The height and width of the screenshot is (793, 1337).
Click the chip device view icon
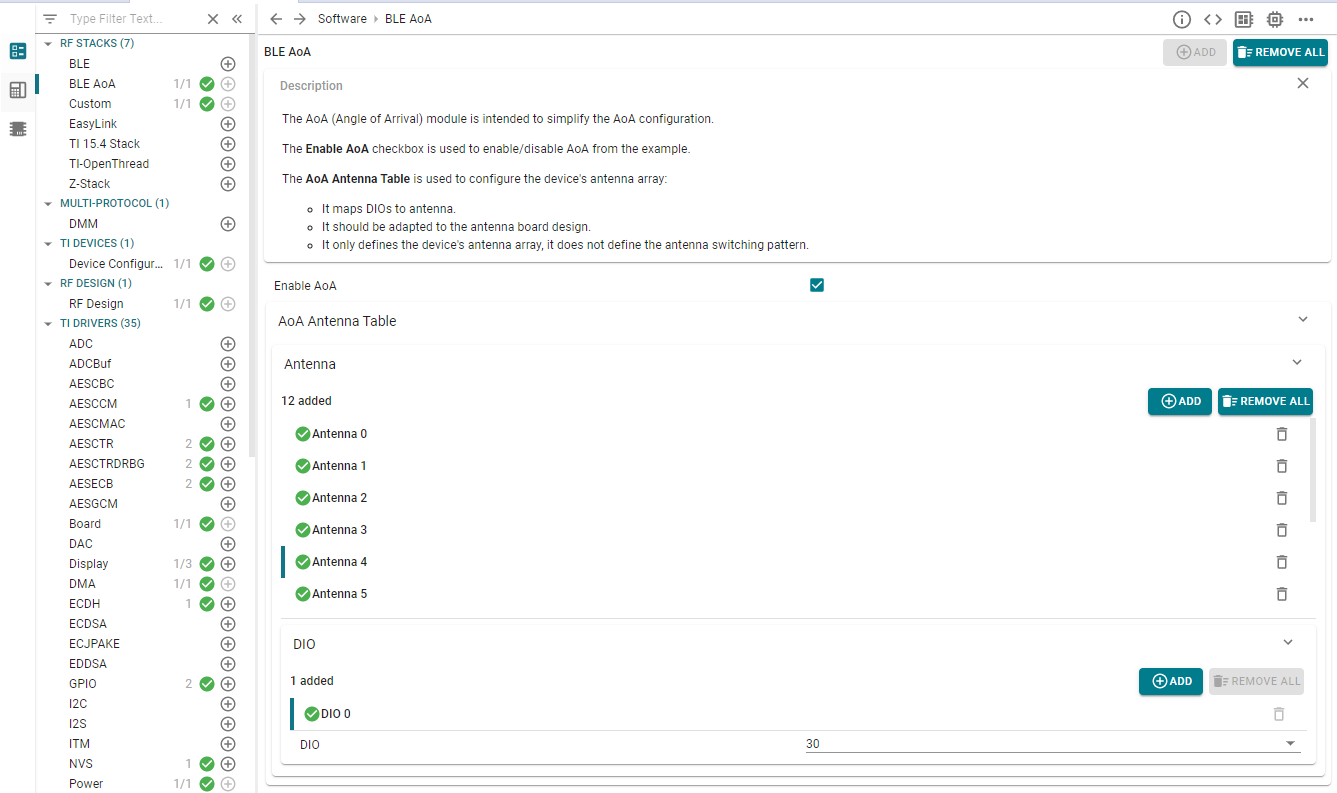(x=1276, y=19)
